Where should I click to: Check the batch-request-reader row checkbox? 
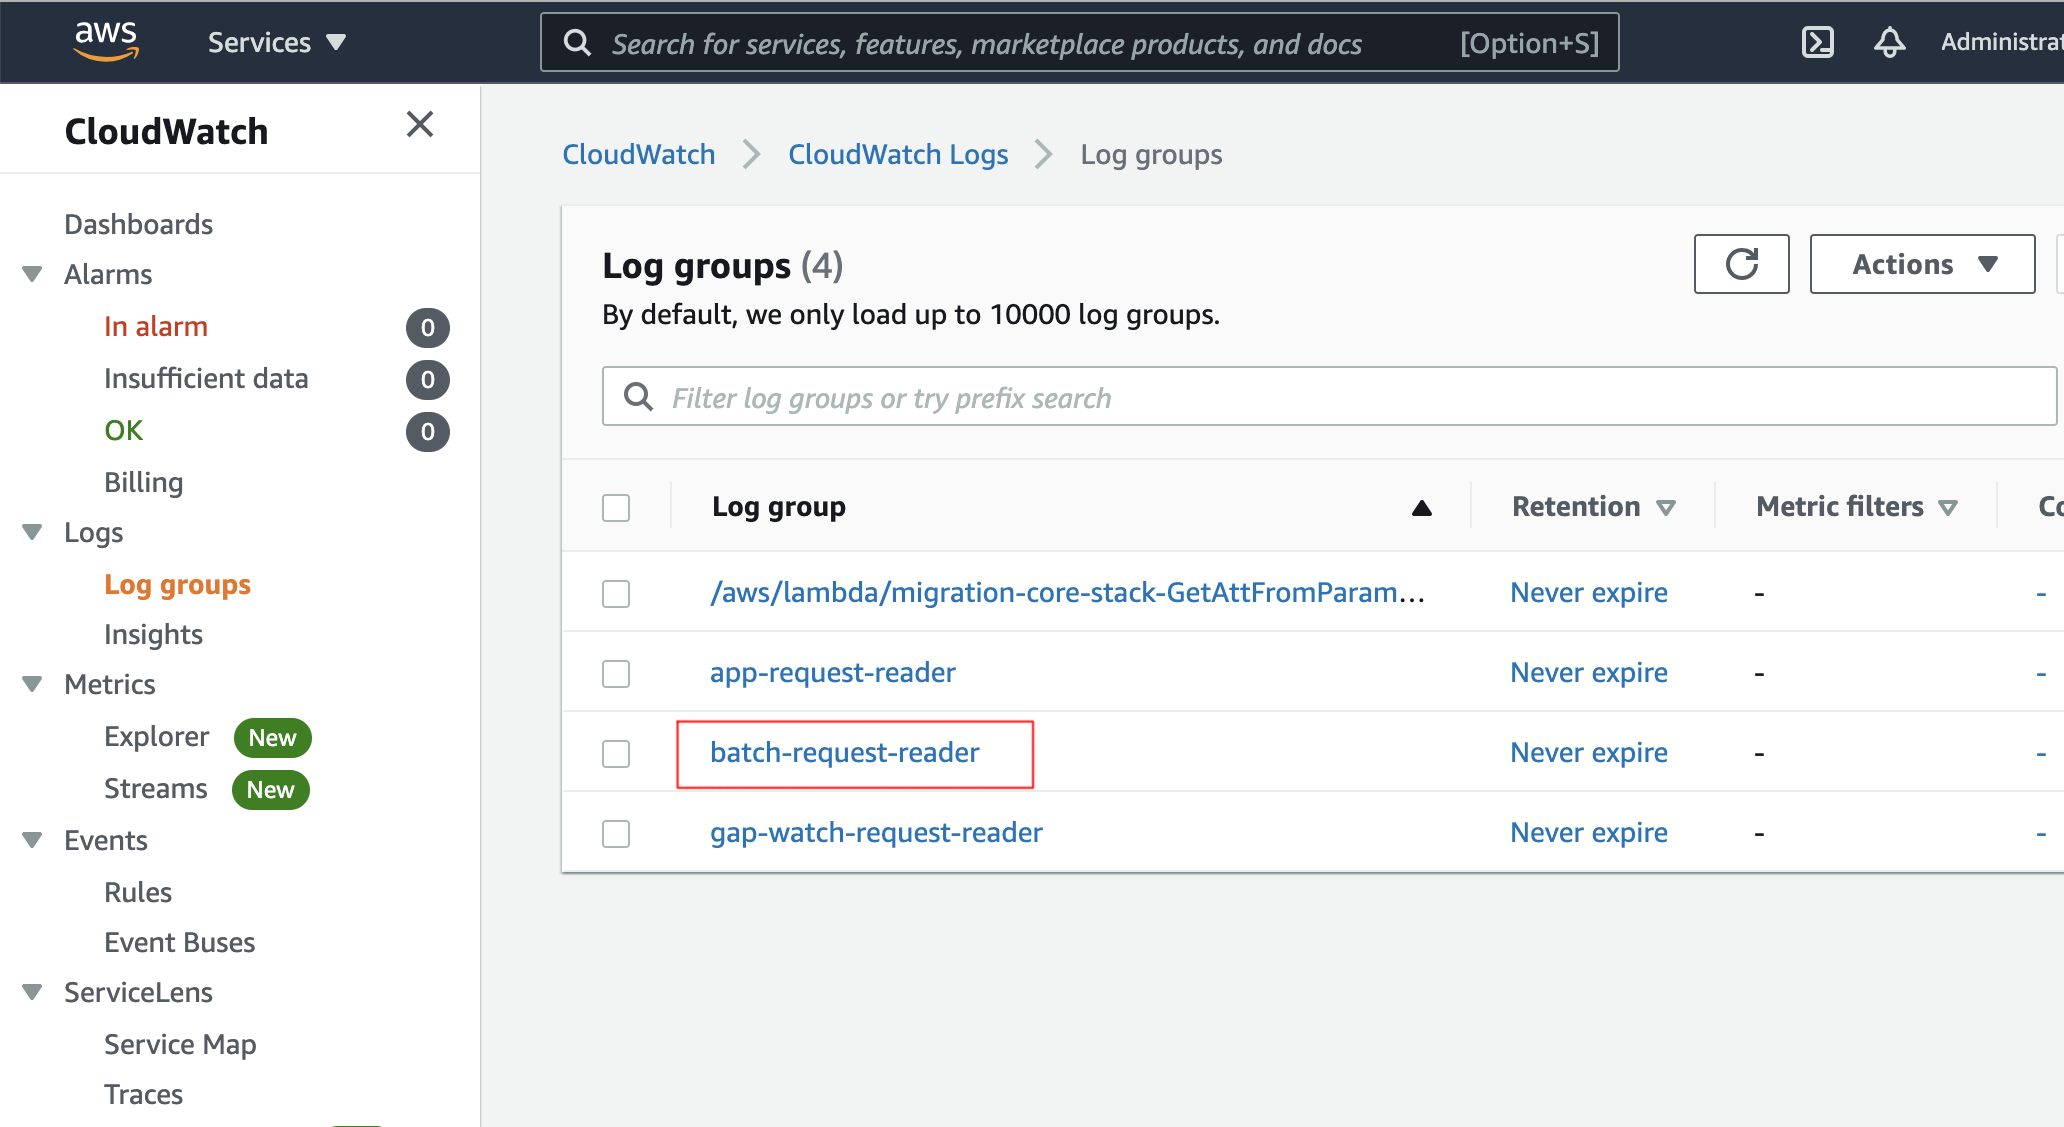pos(616,754)
